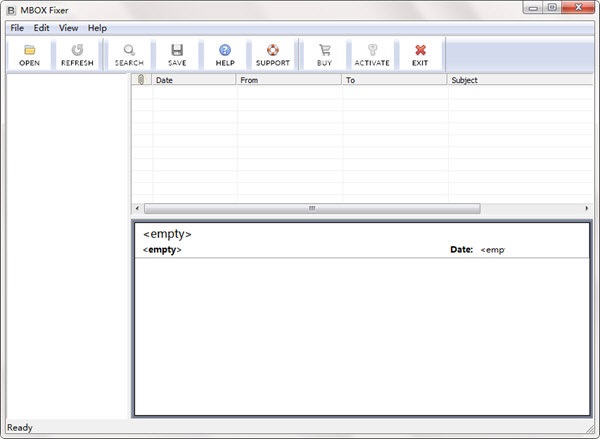
Task: Click the Refresh toolbar icon
Action: 77,50
